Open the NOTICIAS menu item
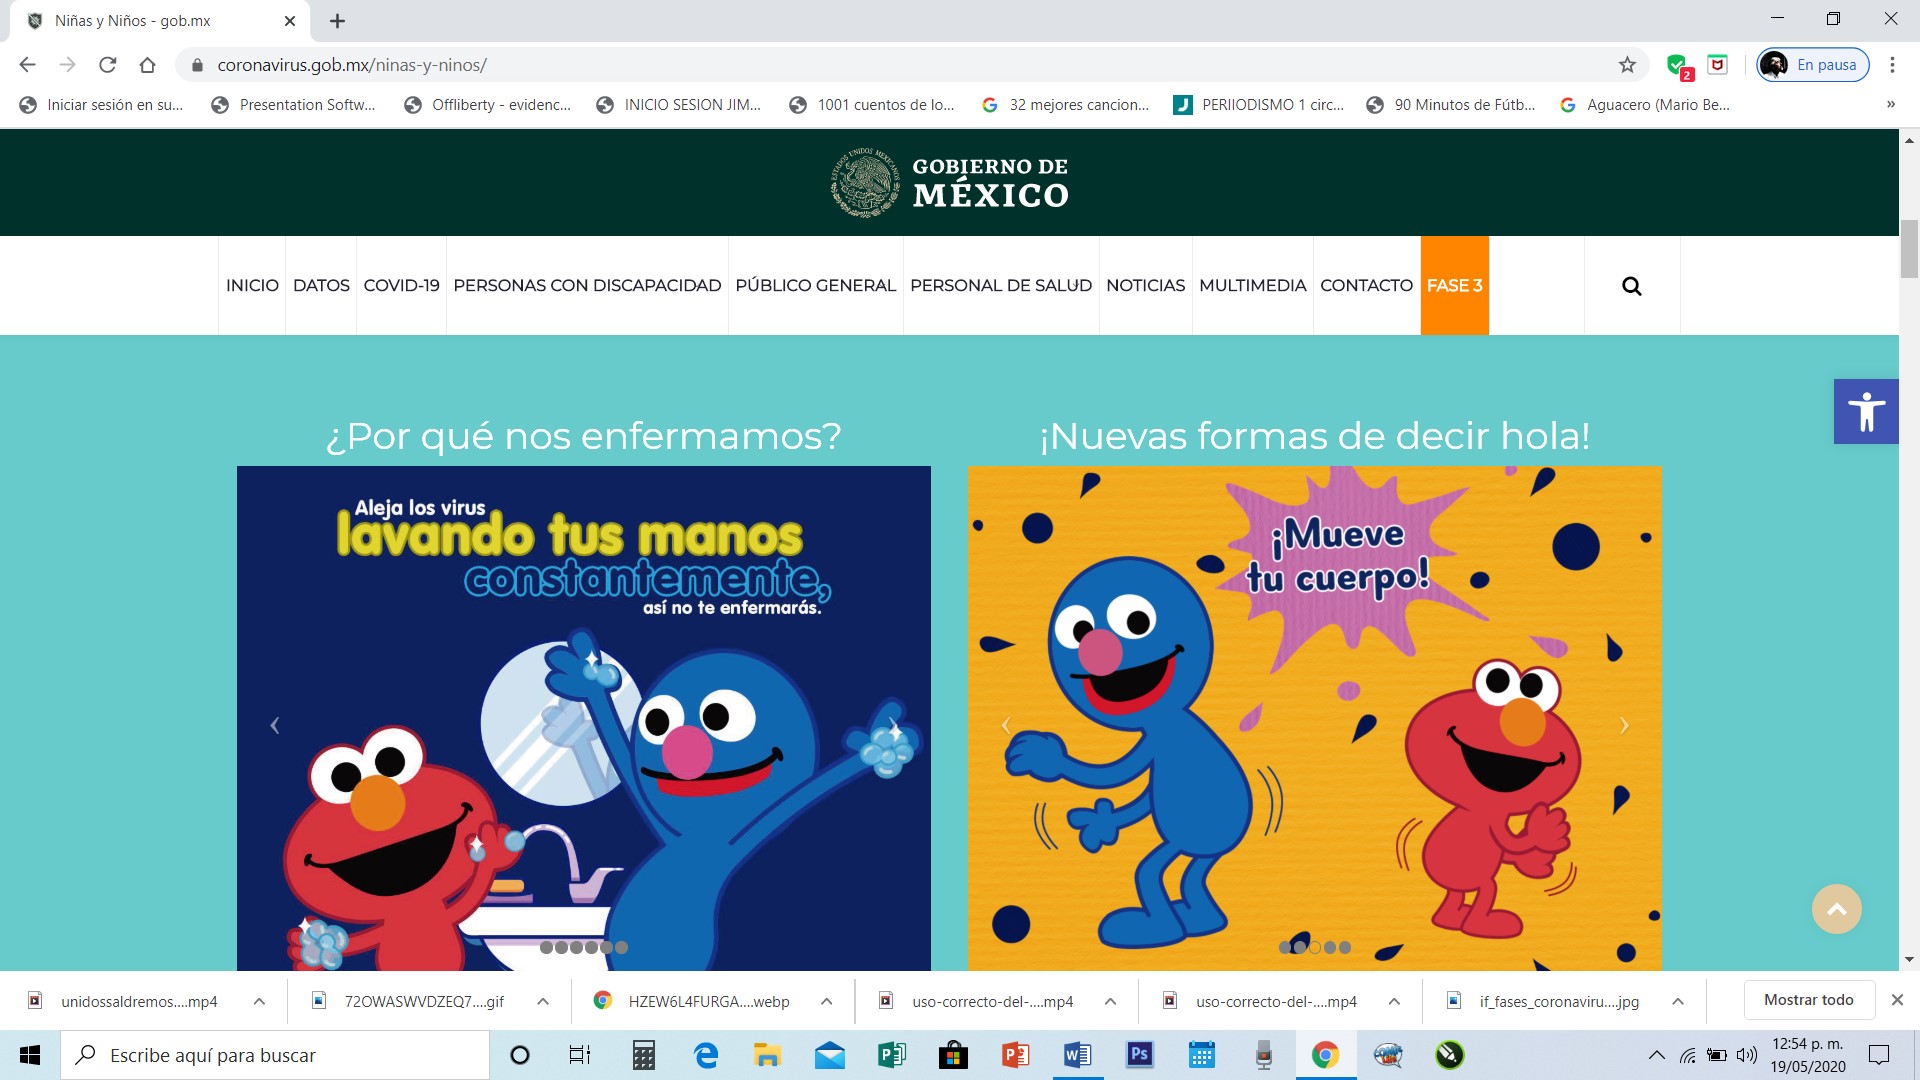1920x1080 pixels. tap(1145, 286)
